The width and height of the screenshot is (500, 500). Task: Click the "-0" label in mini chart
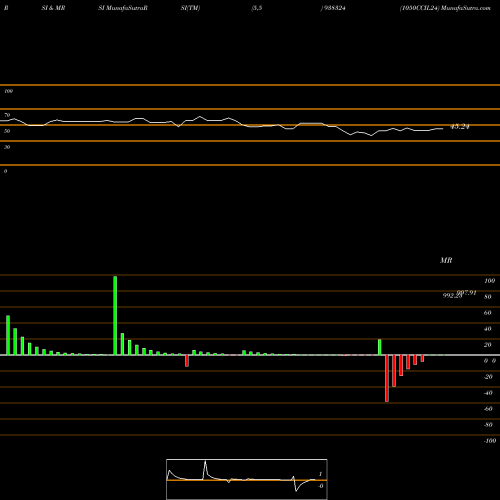[321, 486]
